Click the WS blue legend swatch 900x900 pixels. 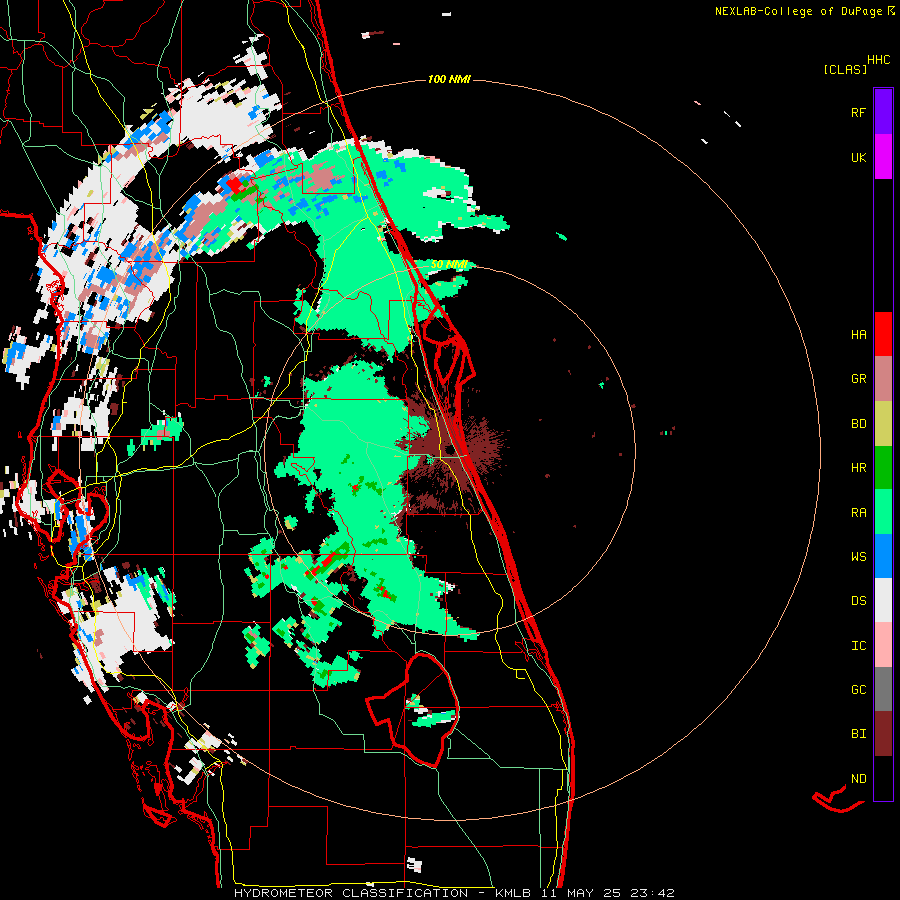point(883,556)
